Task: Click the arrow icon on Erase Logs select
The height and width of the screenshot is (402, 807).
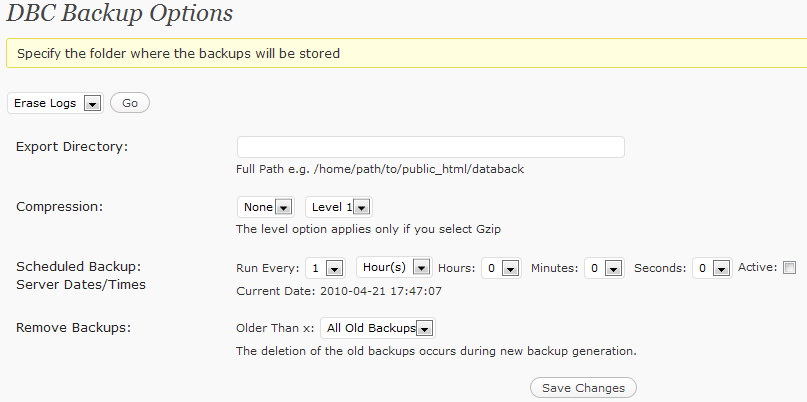Action: point(92,104)
